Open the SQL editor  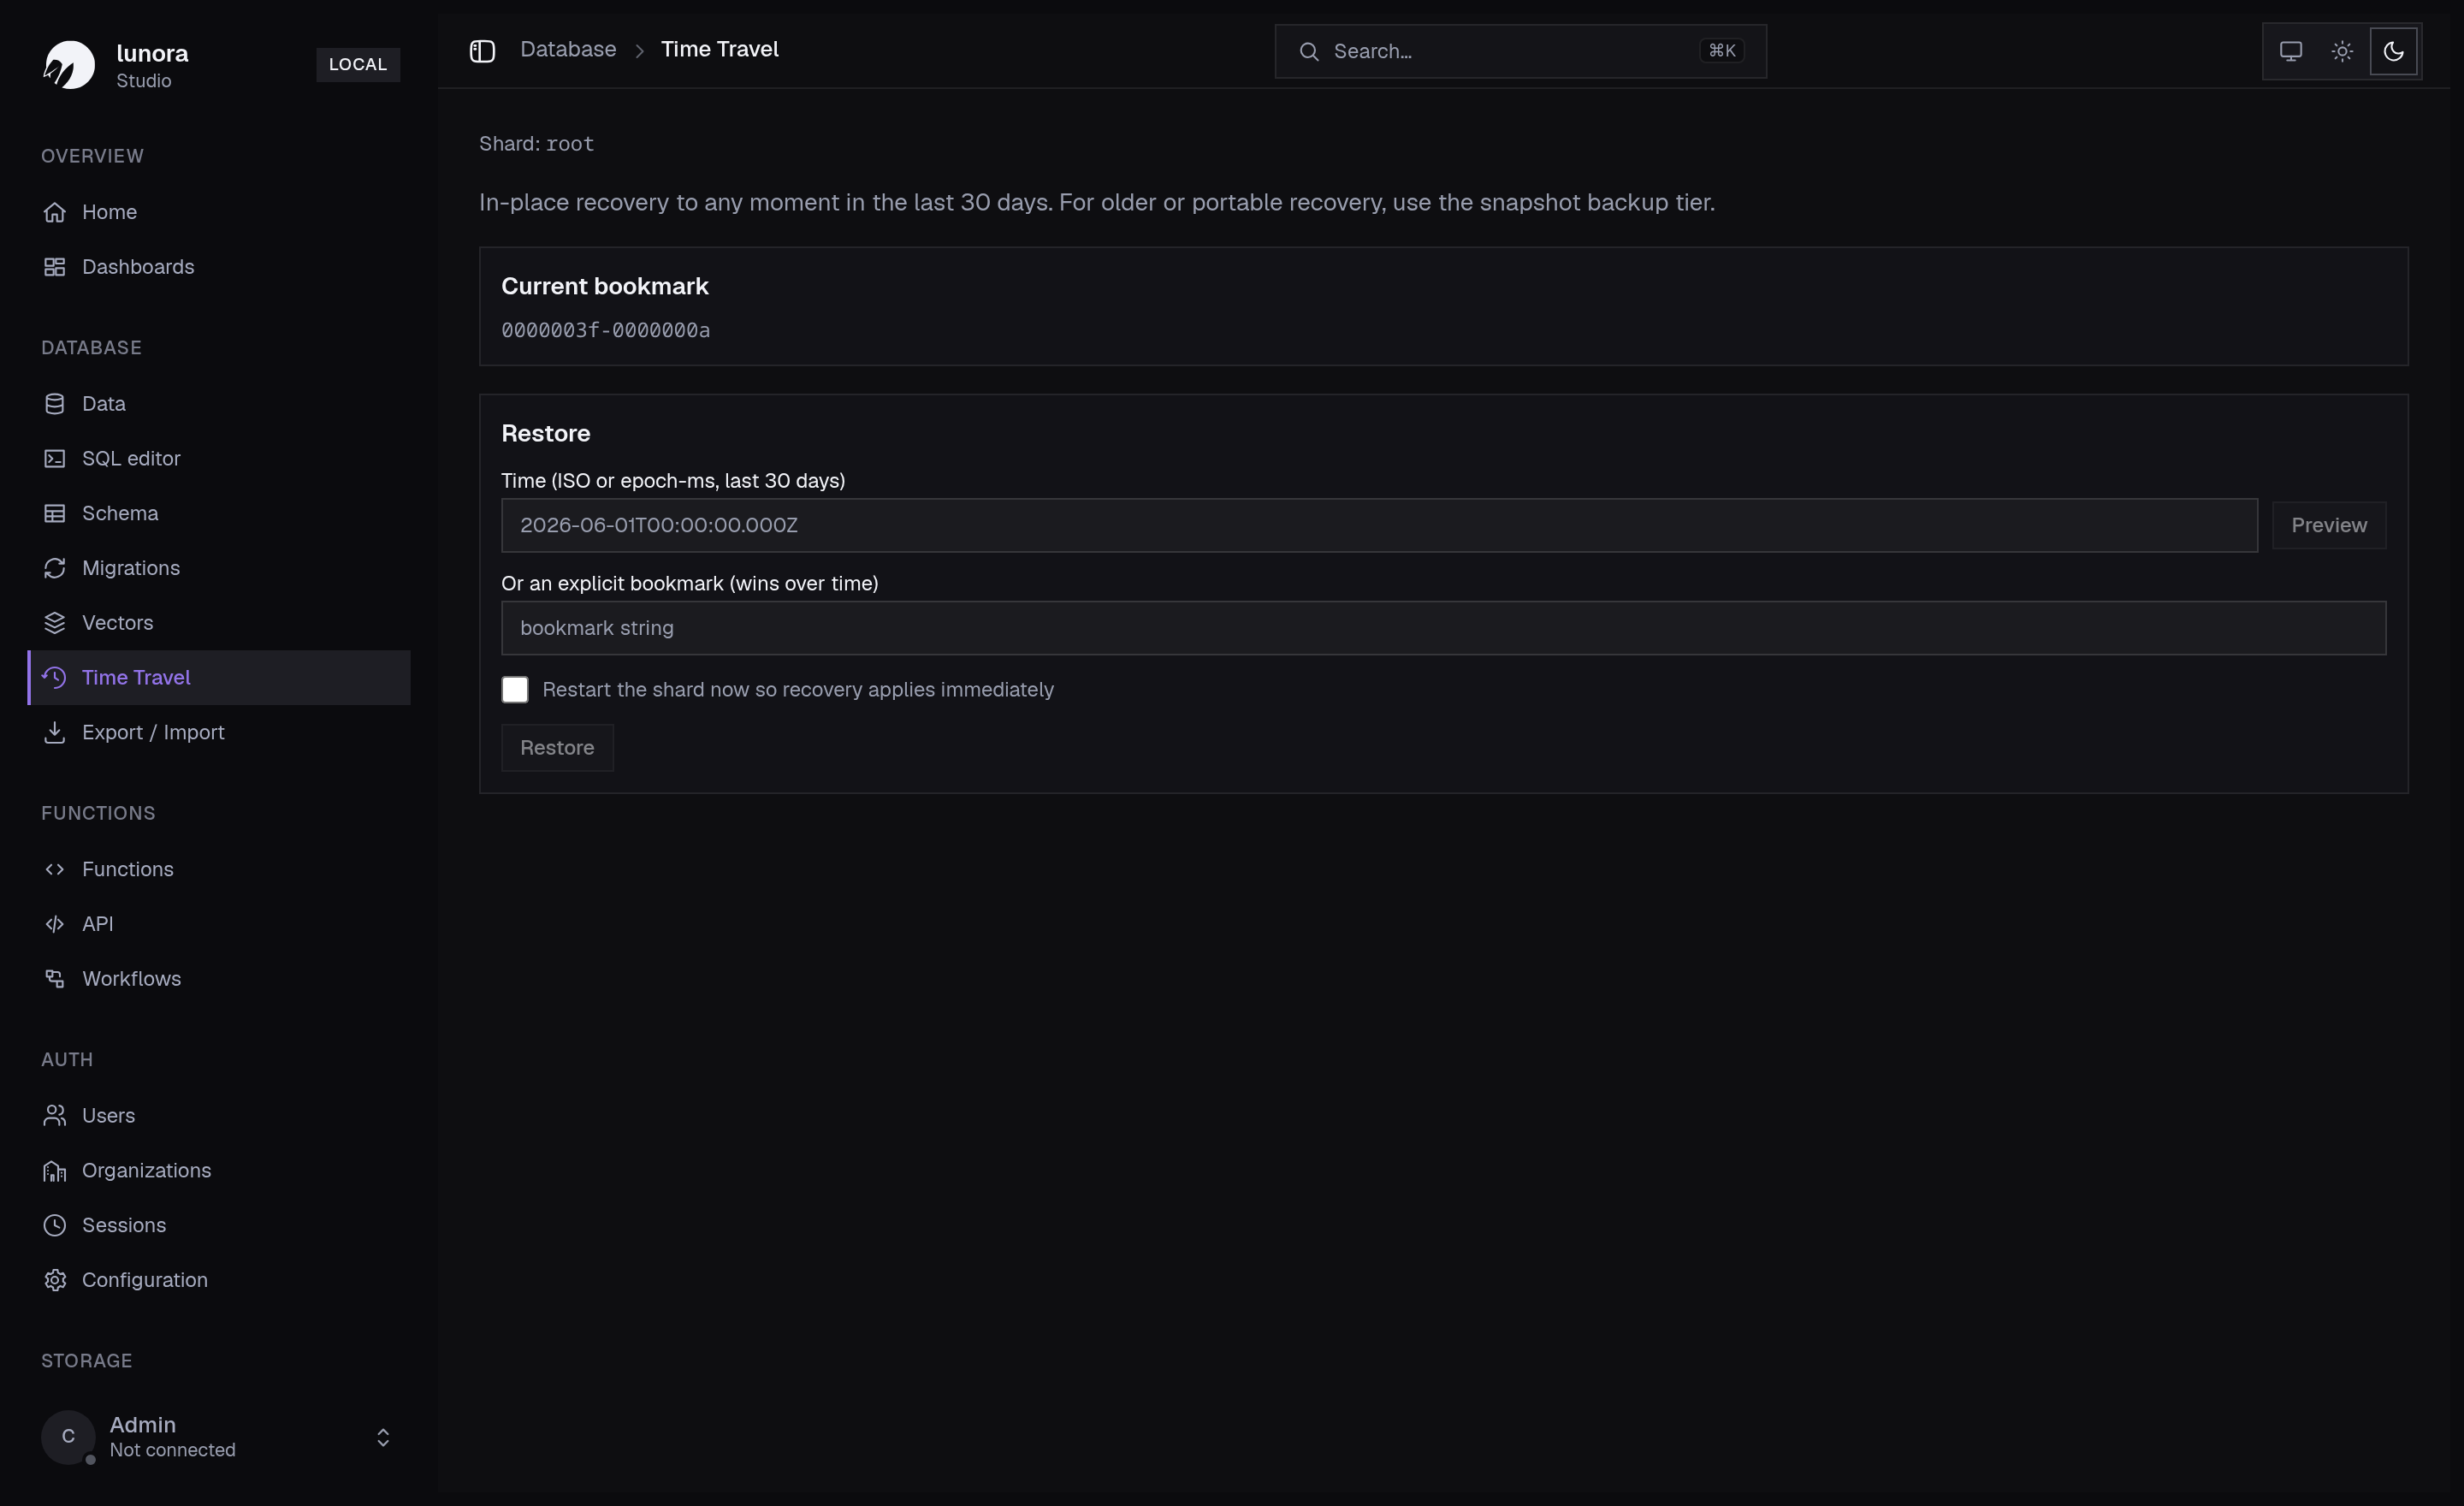(x=219, y=458)
